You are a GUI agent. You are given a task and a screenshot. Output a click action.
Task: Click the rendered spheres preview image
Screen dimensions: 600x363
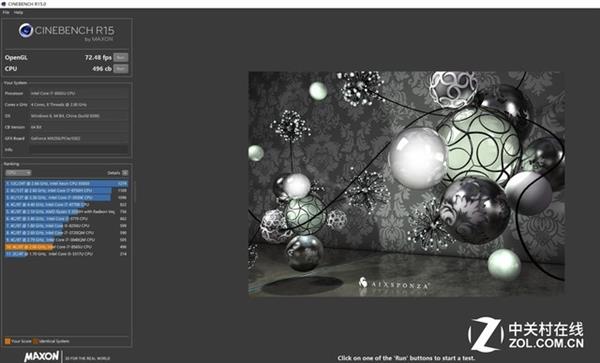point(406,184)
